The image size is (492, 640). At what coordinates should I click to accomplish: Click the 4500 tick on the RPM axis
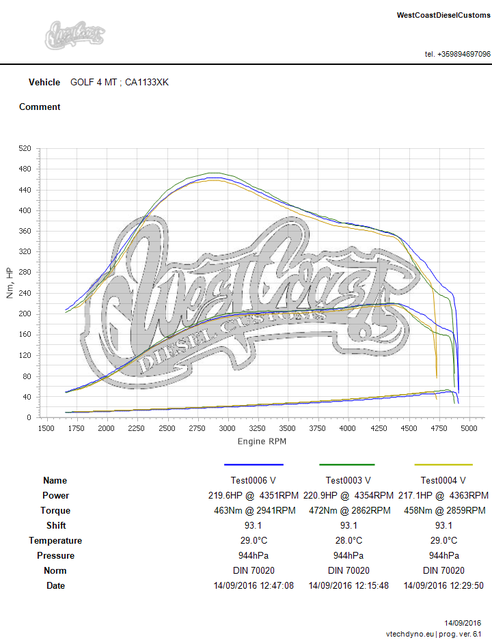click(408, 428)
